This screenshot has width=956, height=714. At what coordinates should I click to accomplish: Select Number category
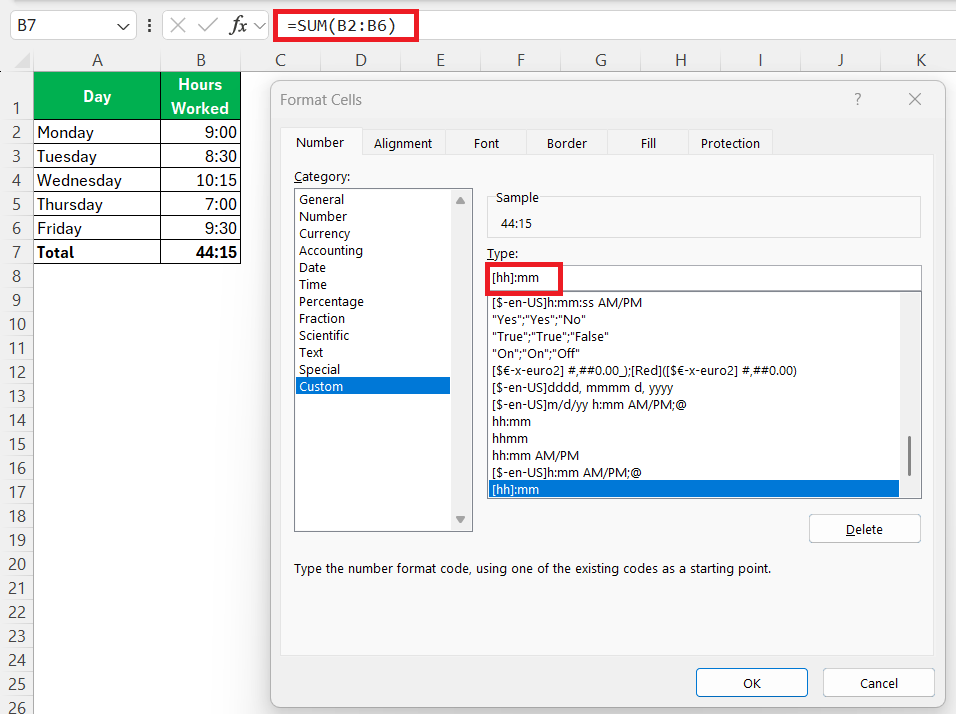point(373,216)
